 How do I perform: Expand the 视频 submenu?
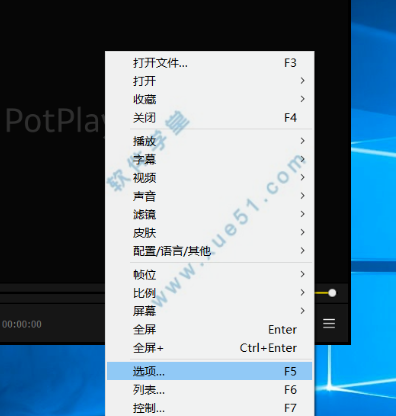point(209,178)
